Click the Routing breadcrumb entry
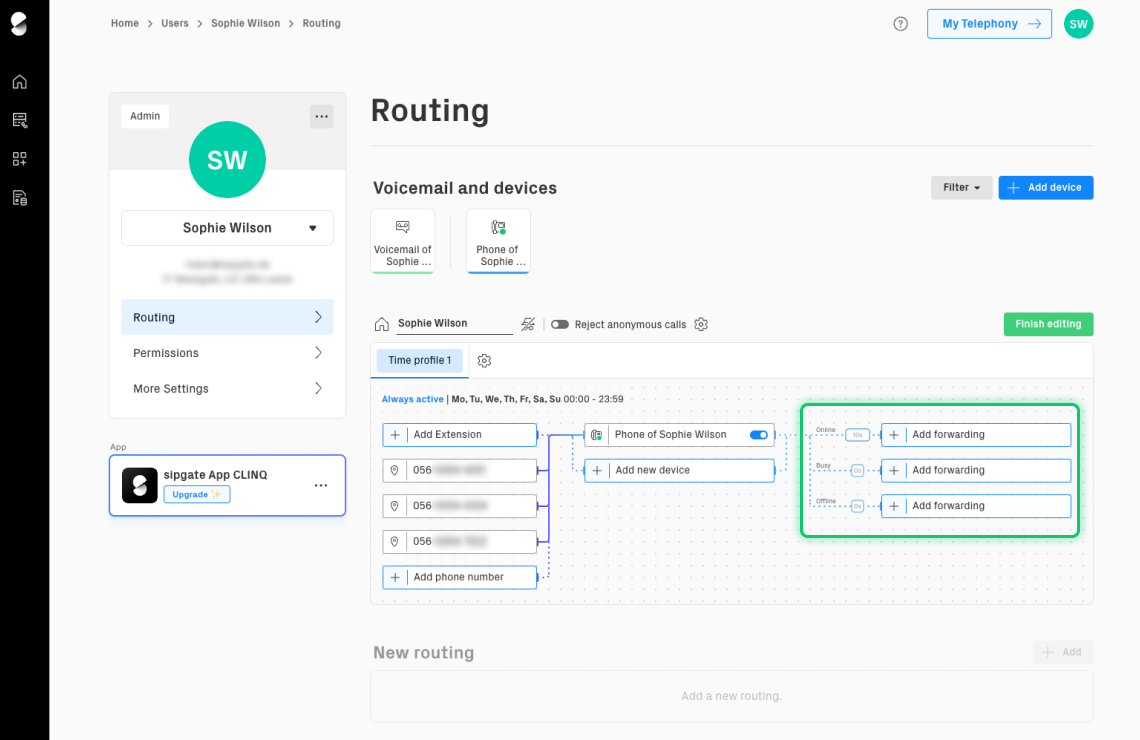The width and height of the screenshot is (1140, 740). tap(321, 23)
